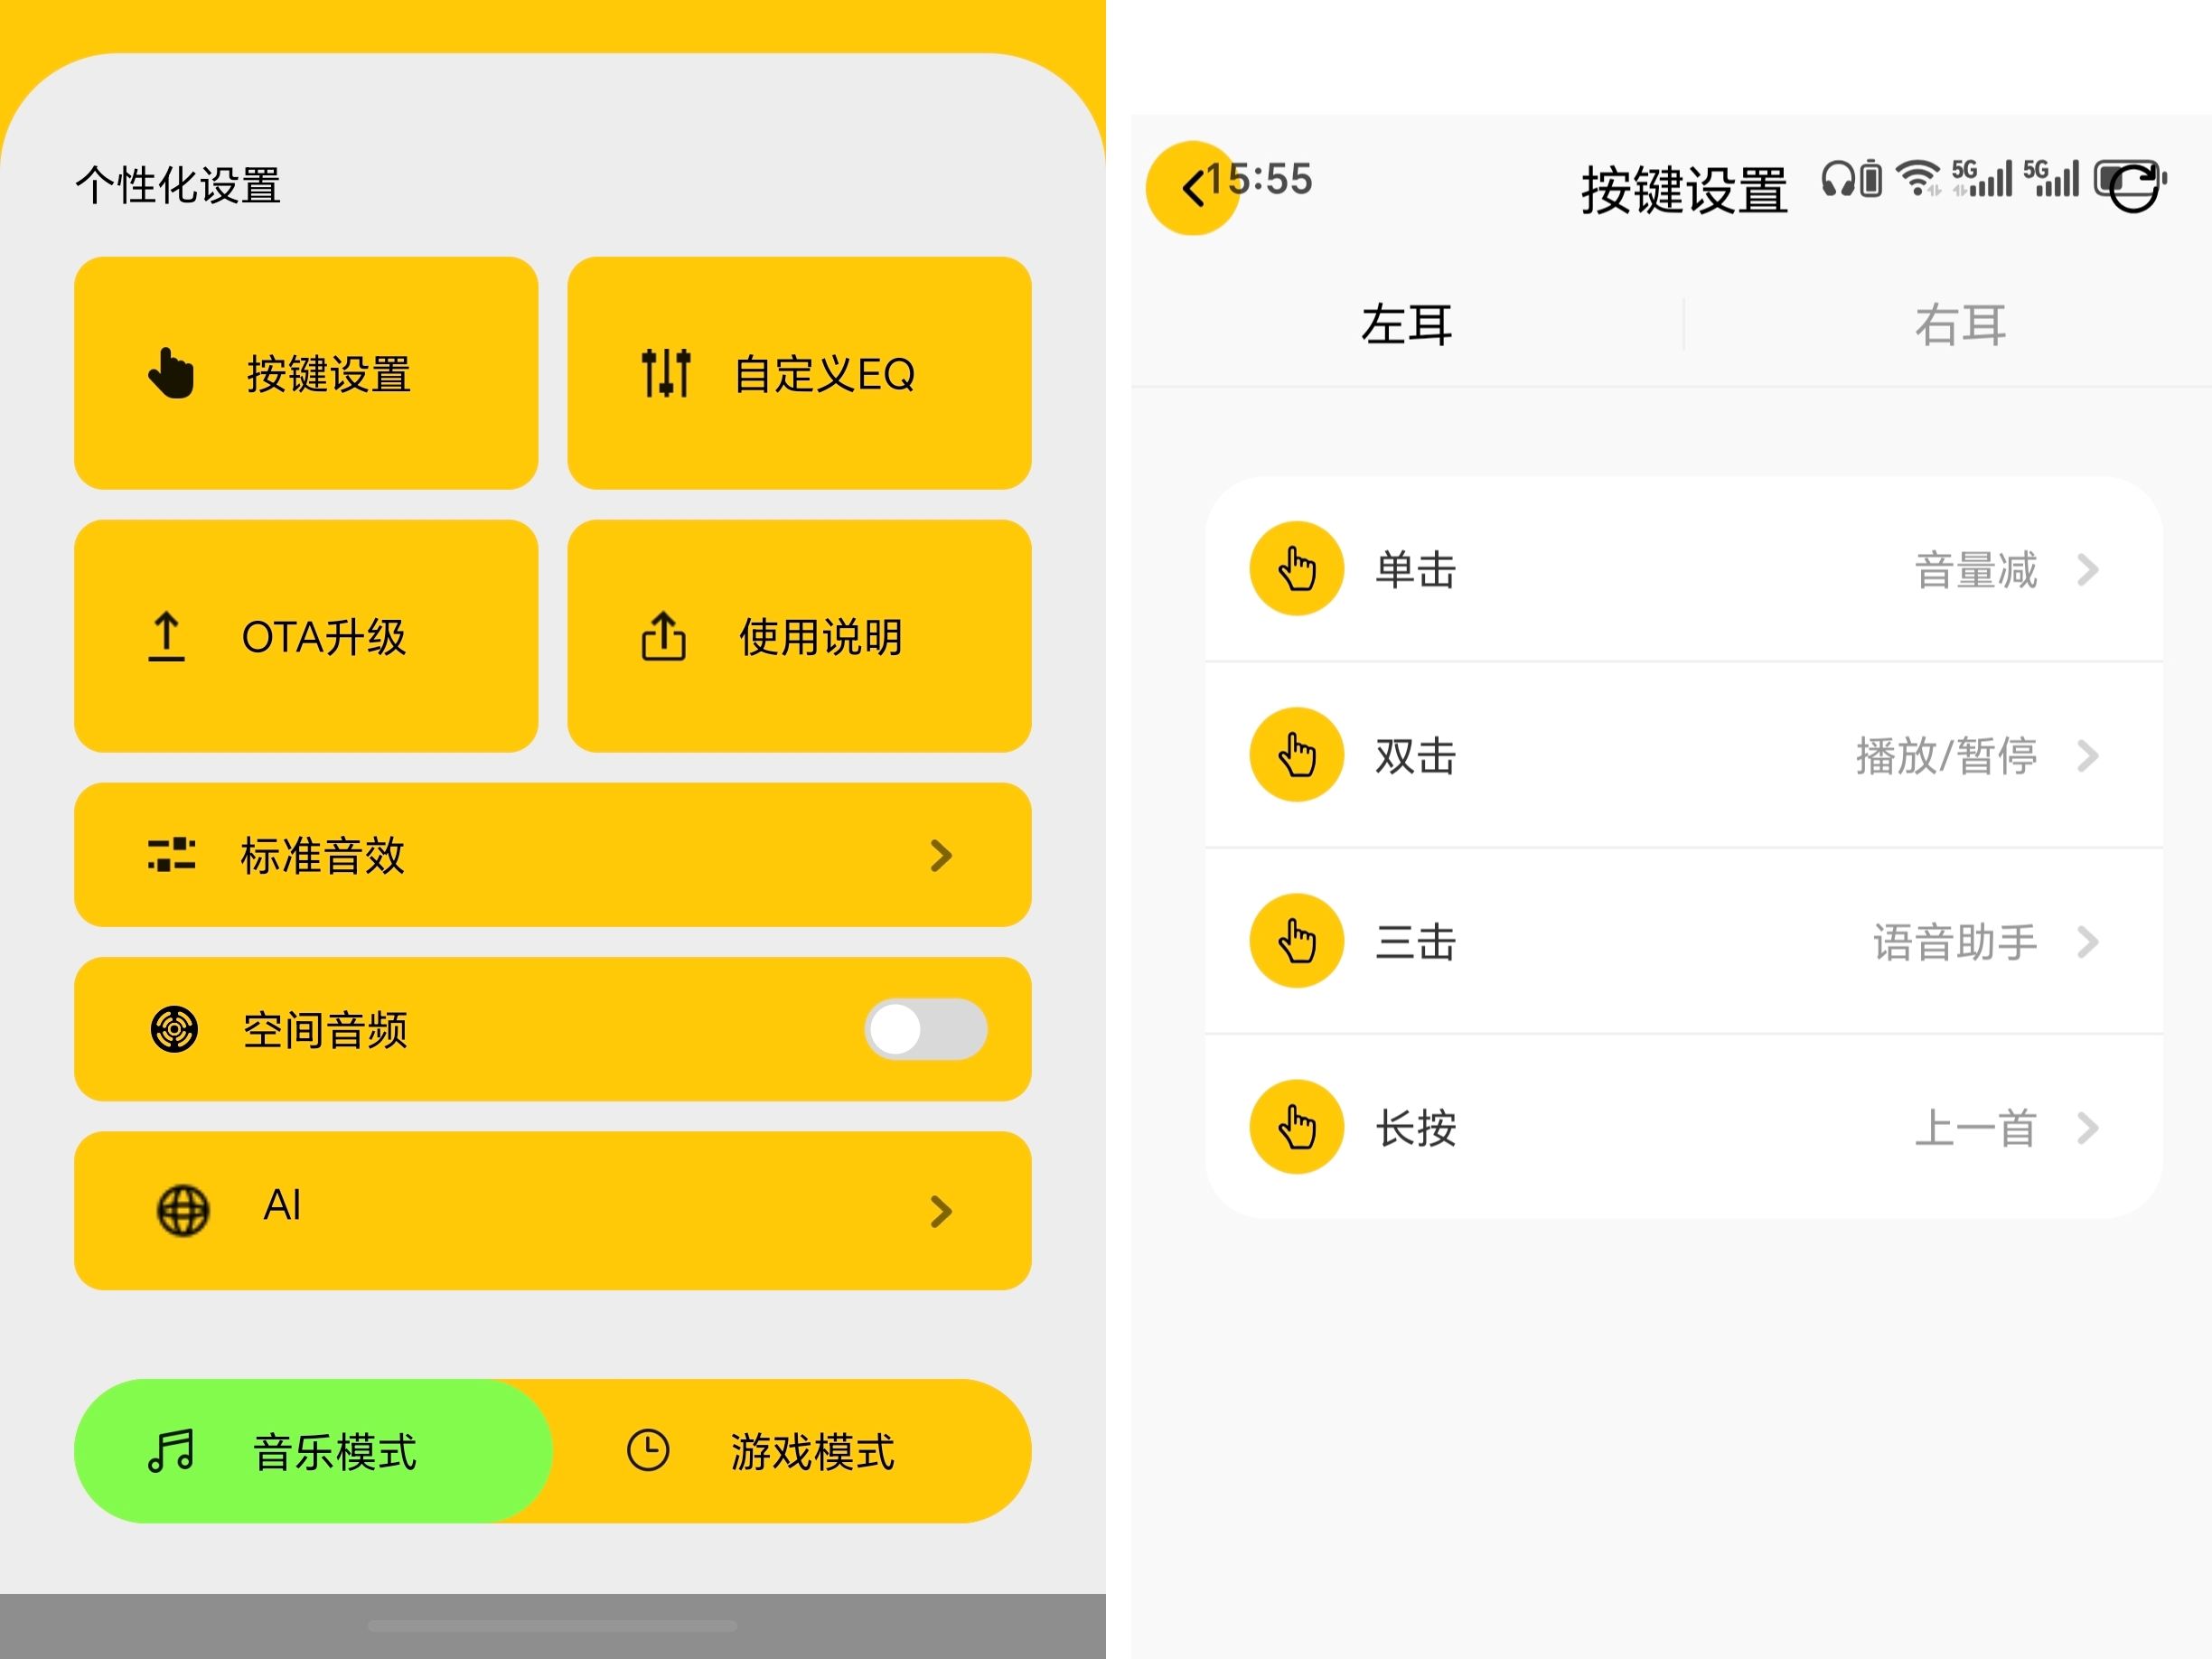Switch to 游戏模式
The height and width of the screenshot is (1659, 2212).
(x=790, y=1451)
